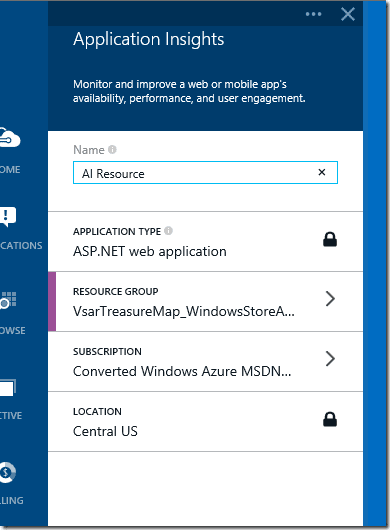The height and width of the screenshot is (530, 390).
Task: Click the Location lock icon
Action: pos(330,419)
